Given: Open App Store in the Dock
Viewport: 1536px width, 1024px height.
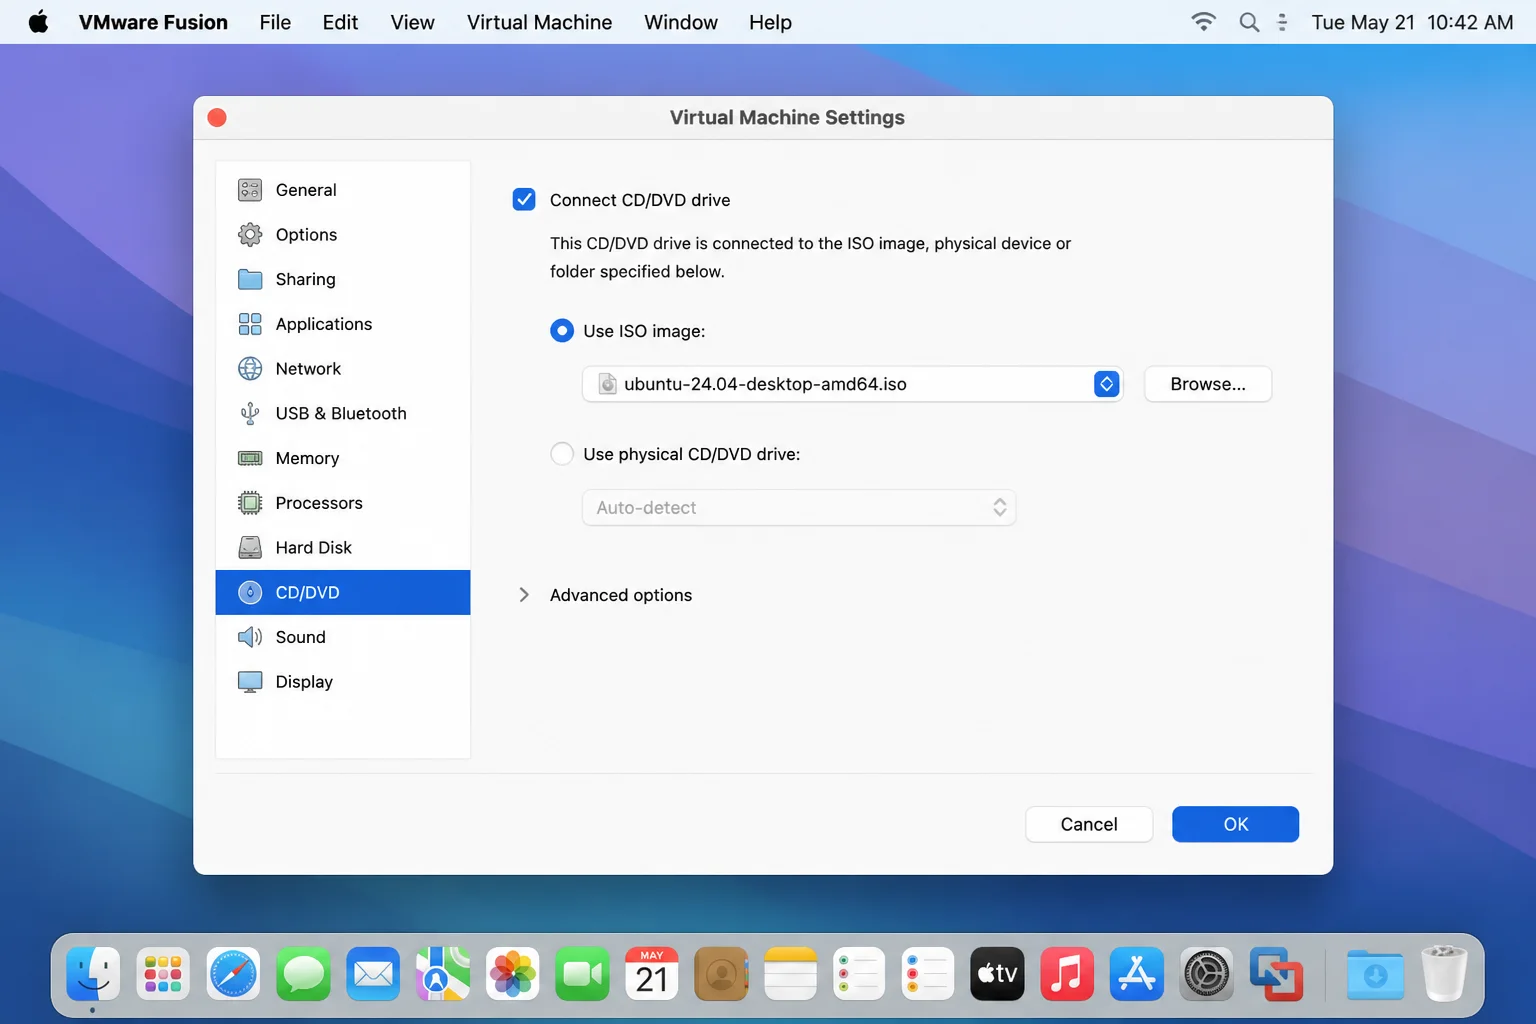Looking at the screenshot, I should (x=1137, y=974).
